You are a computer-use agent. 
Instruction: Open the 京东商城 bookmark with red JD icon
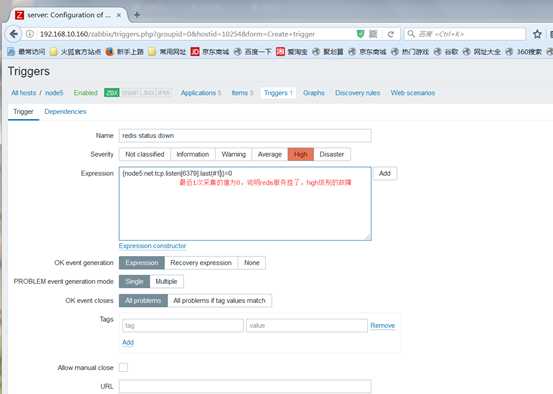pos(210,52)
